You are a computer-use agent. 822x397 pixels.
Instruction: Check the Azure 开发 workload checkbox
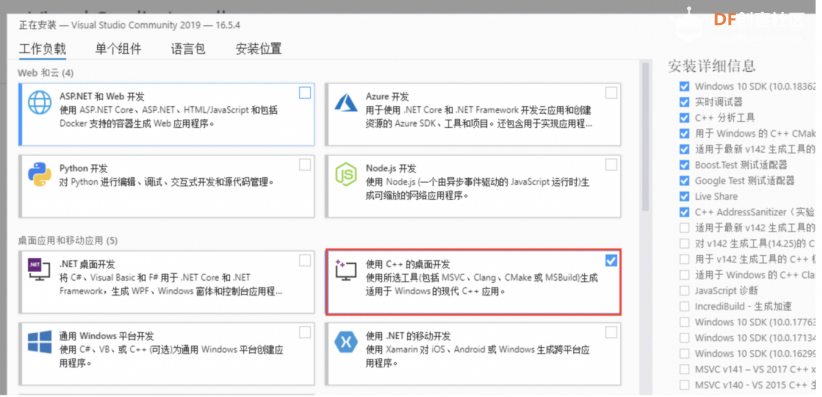click(611, 93)
